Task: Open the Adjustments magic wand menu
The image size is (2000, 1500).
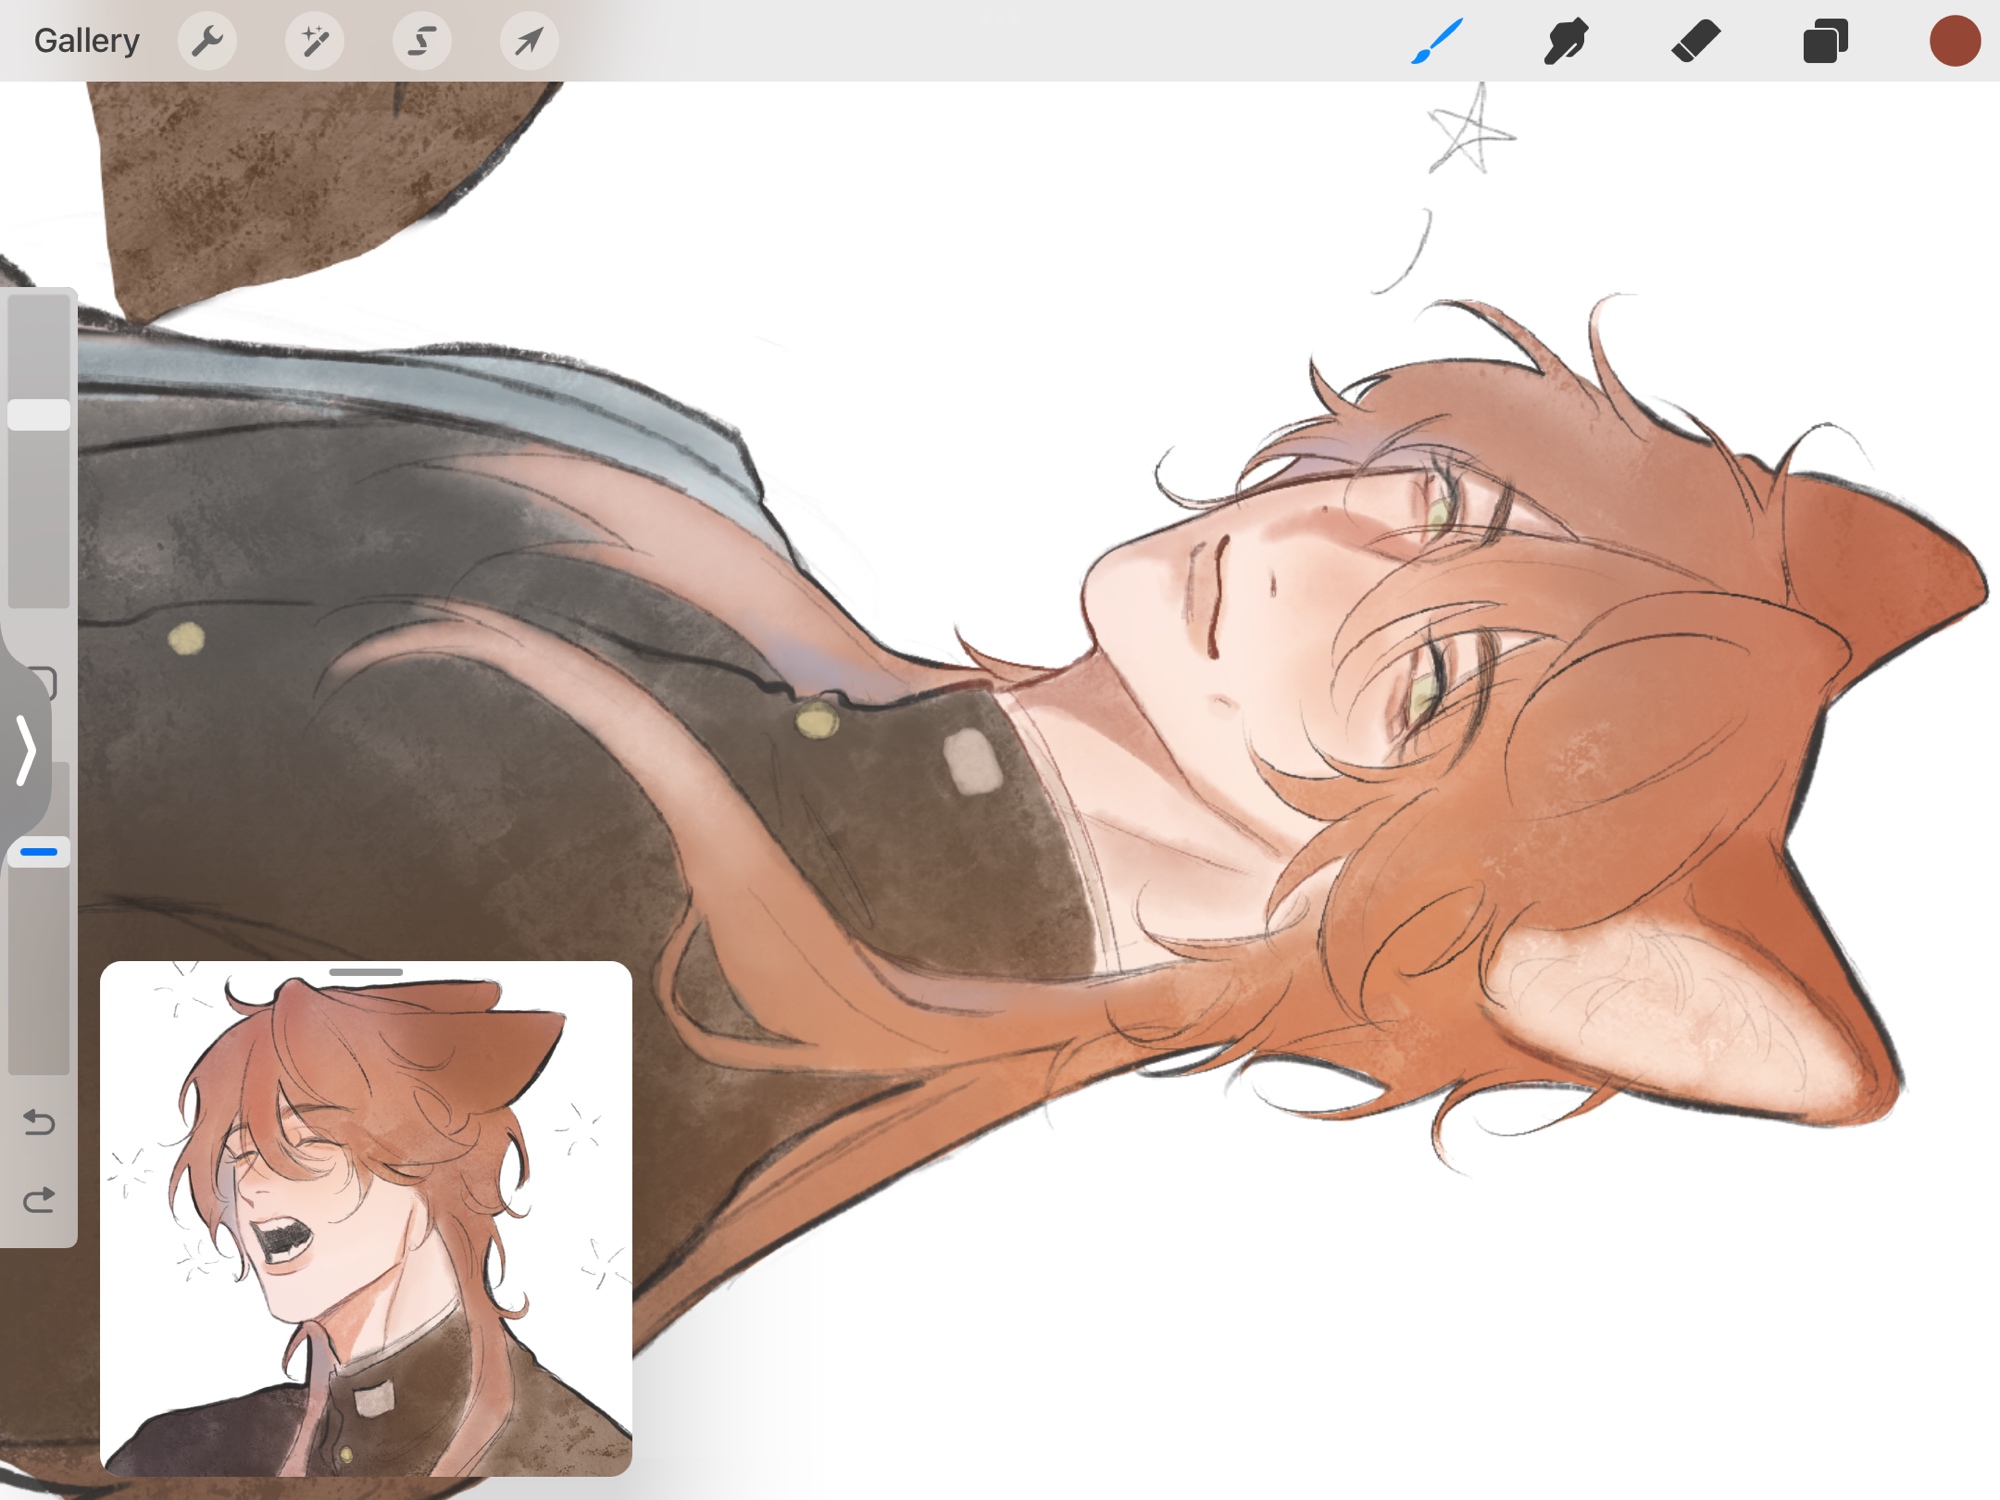Action: [x=314, y=41]
